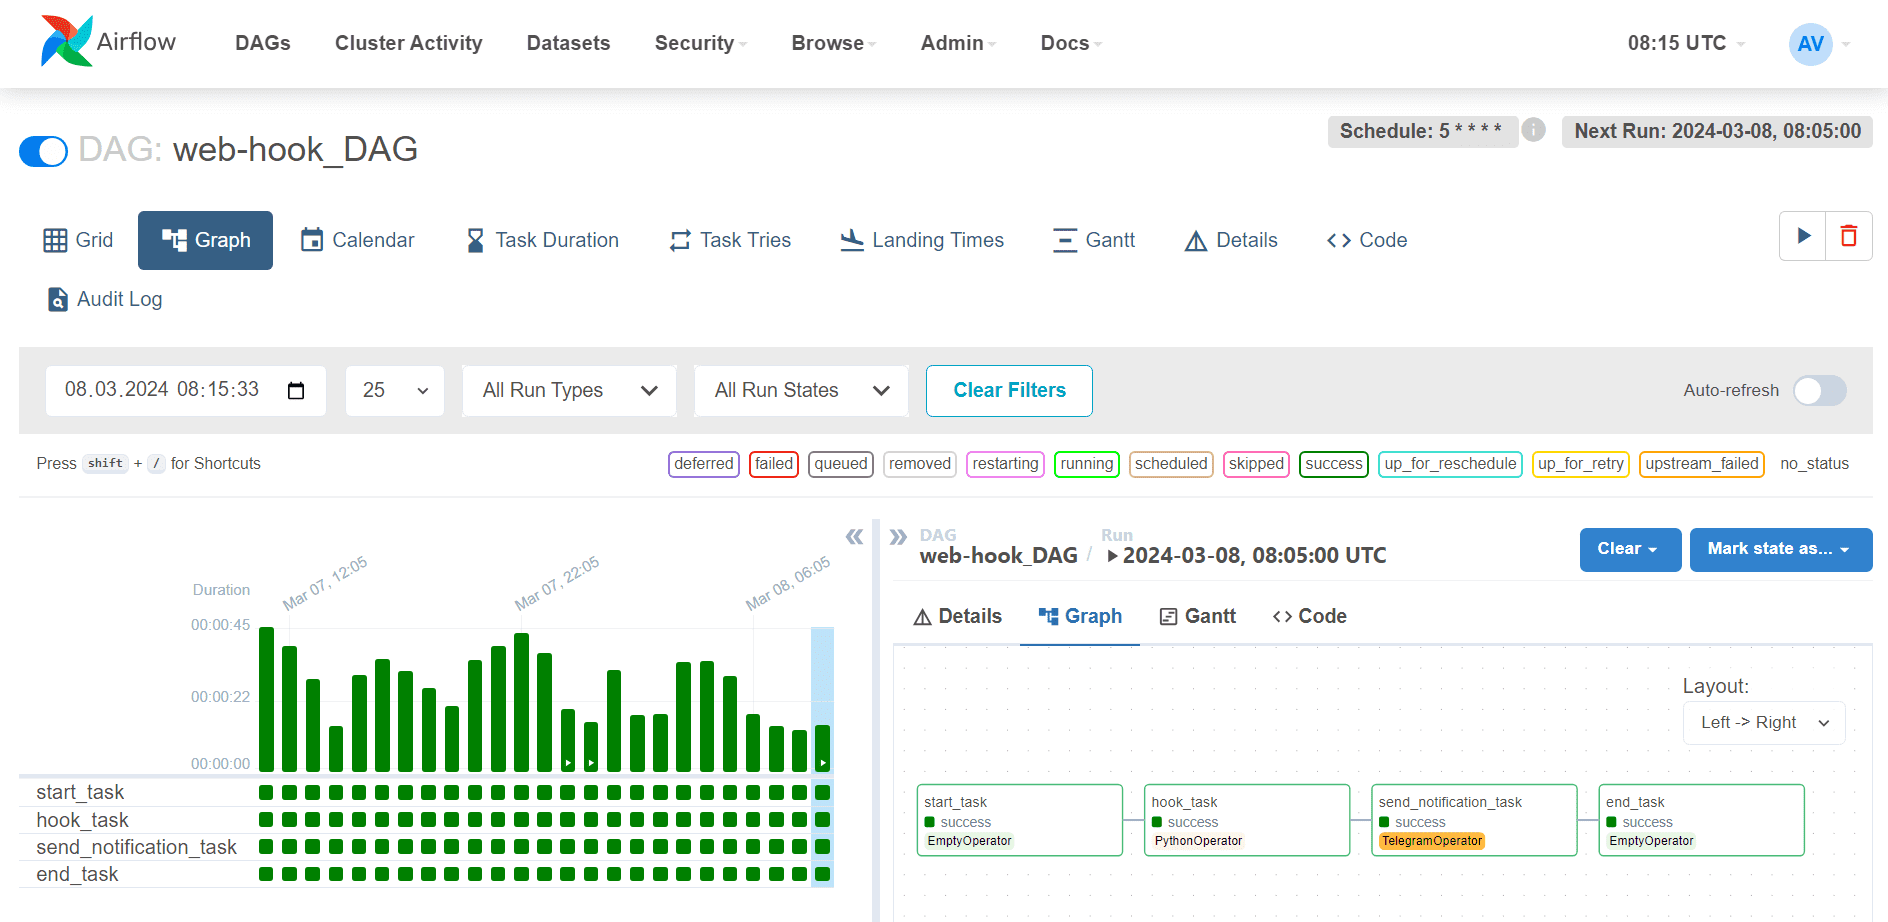Select the send_notification_task graph node

(x=1473, y=820)
